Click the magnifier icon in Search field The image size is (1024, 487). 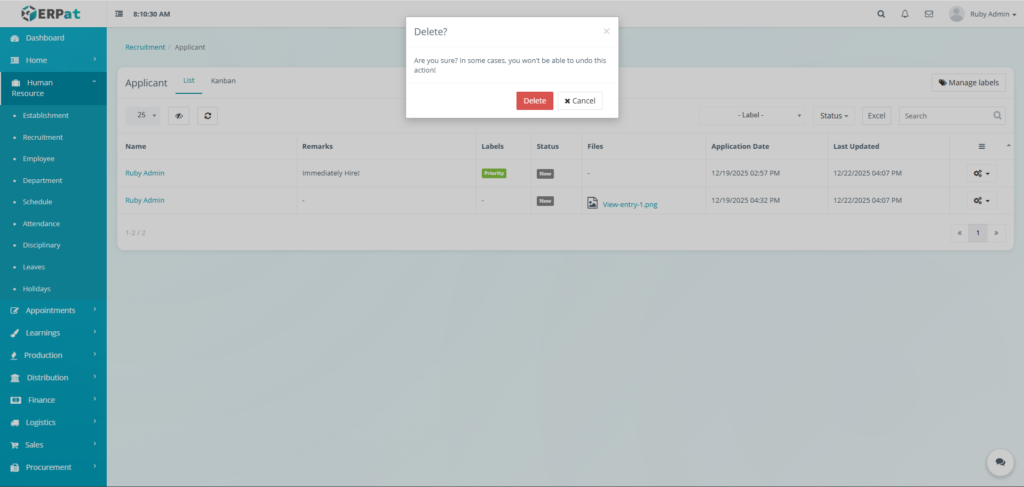point(998,116)
